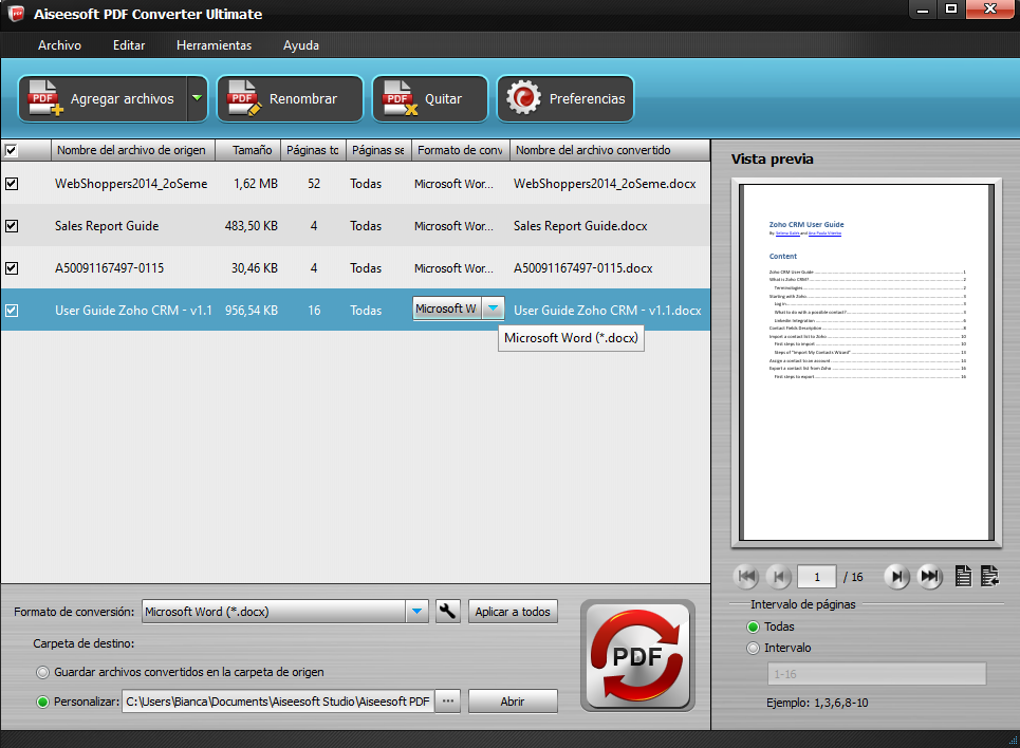Start conversion with the big PDF button
The width and height of the screenshot is (1020, 748).
coord(638,656)
